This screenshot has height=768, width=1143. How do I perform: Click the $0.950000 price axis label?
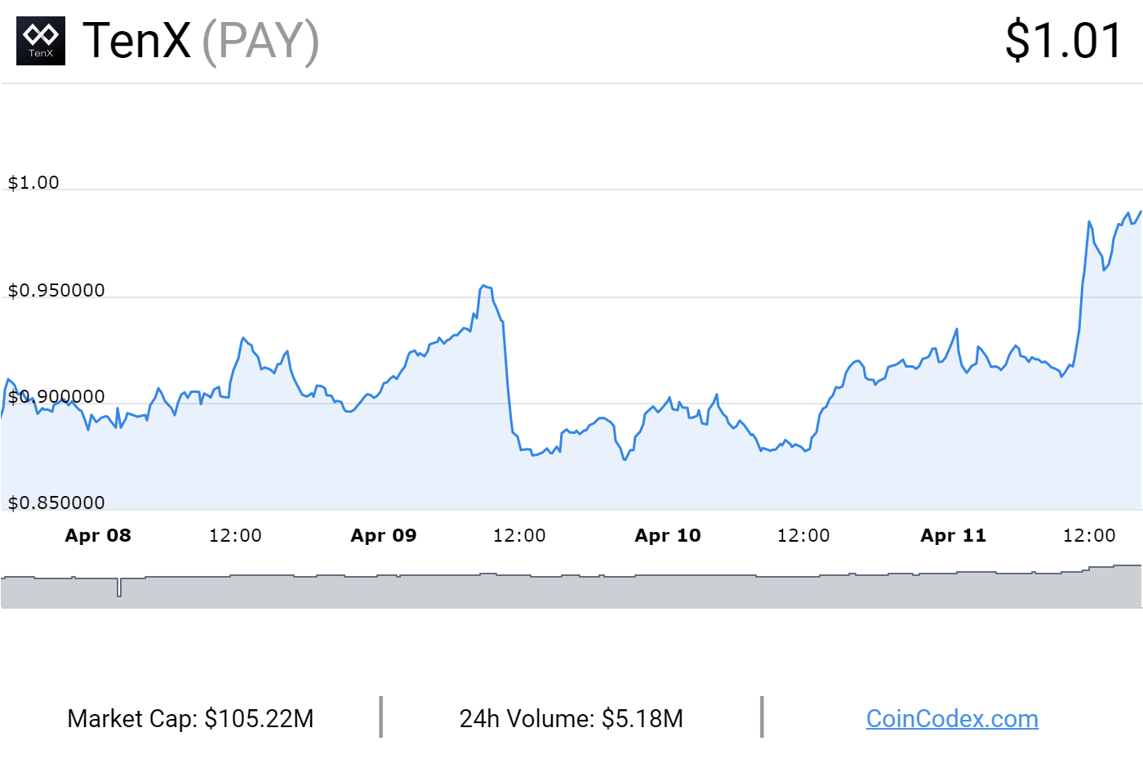56,291
